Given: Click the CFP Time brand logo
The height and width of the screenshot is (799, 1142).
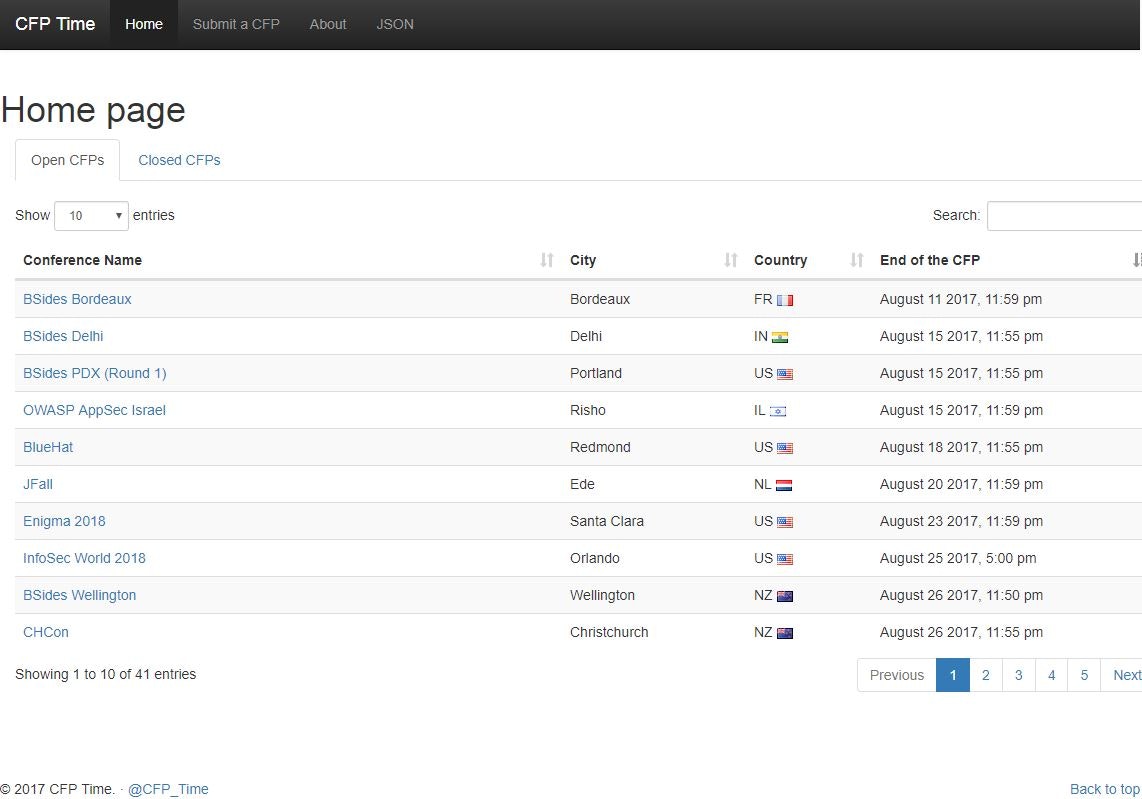Looking at the screenshot, I should [55, 24].
